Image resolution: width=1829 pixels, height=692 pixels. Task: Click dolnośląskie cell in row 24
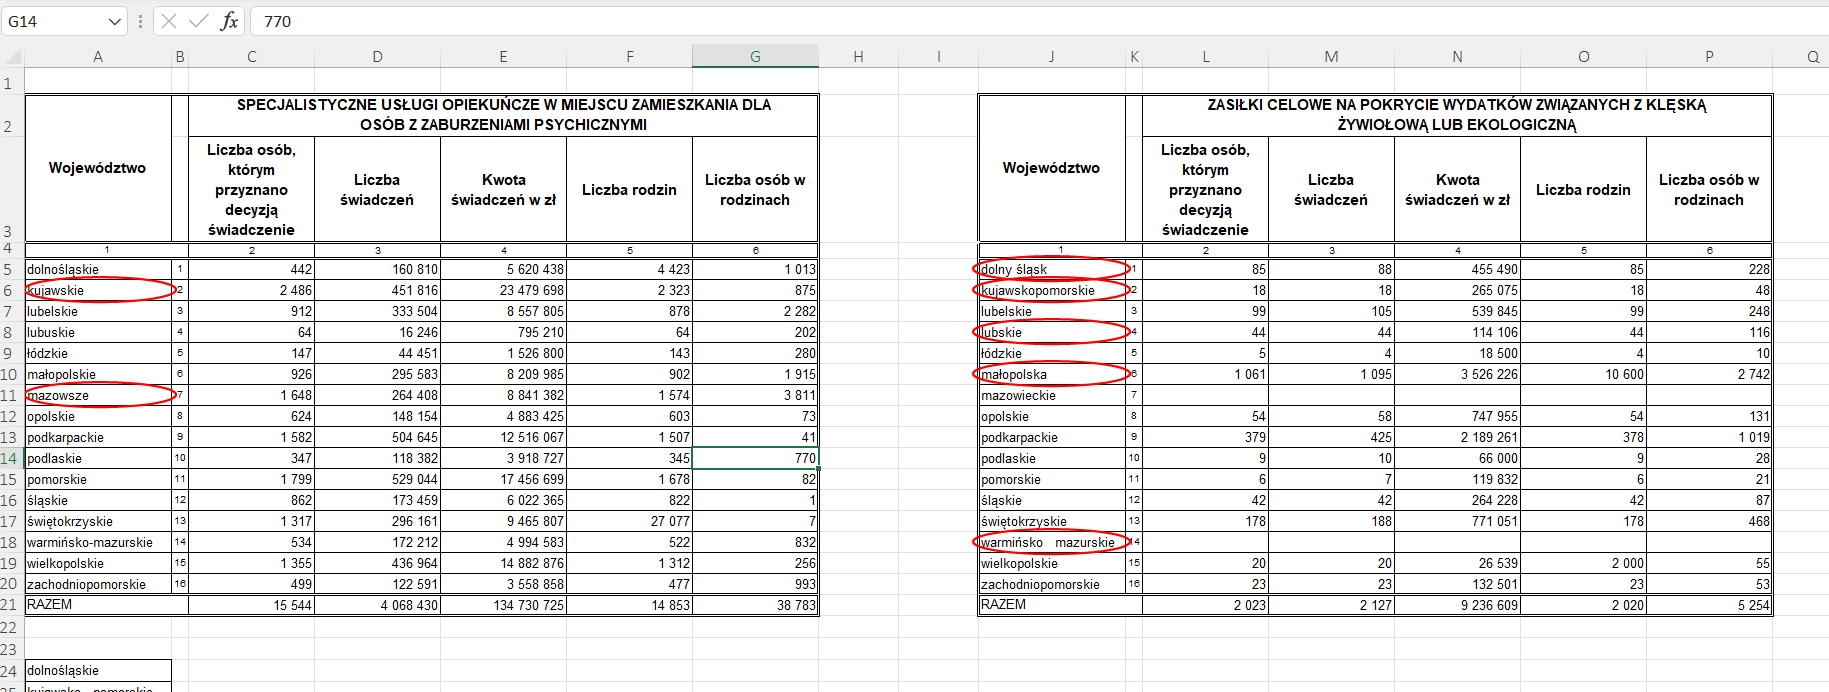[98, 671]
